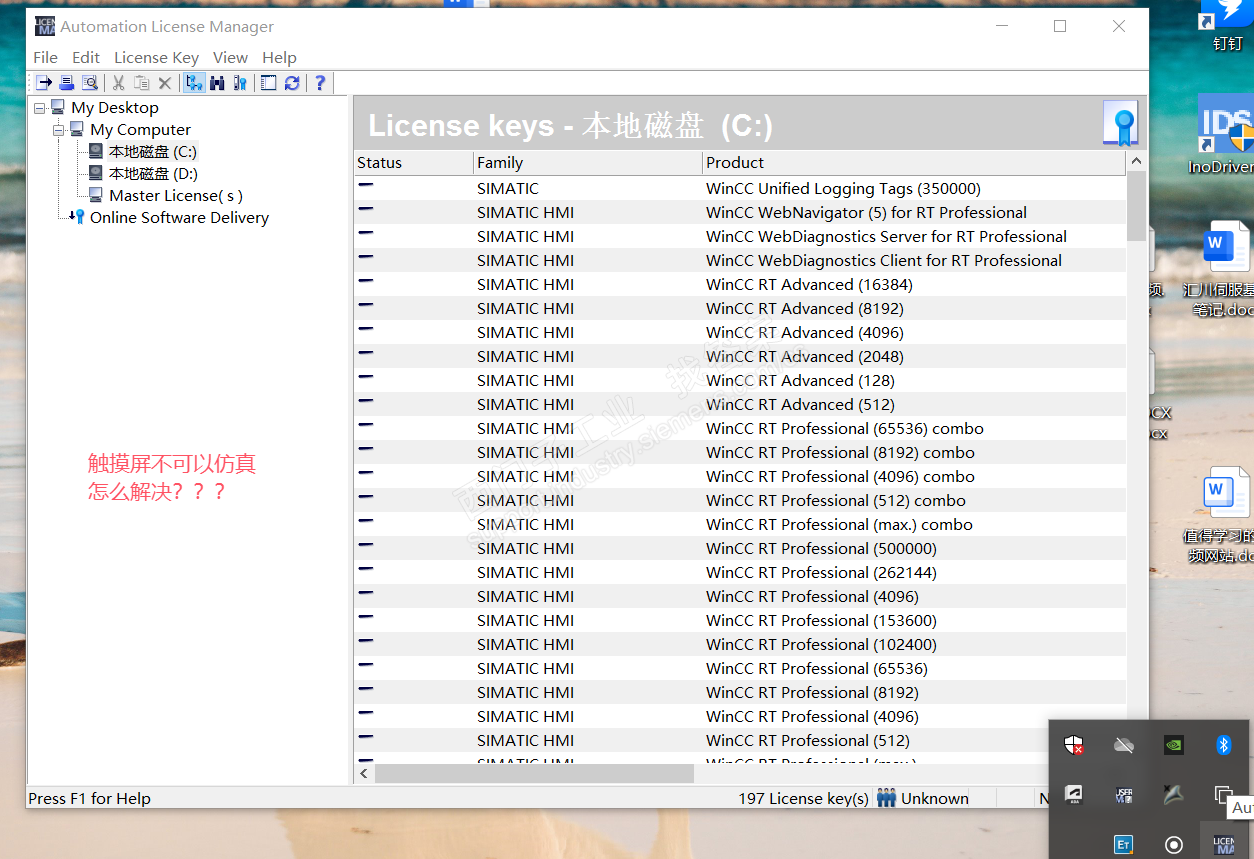Select WinCC RT Advanced (8192) row
The image size is (1254, 859).
[740, 308]
